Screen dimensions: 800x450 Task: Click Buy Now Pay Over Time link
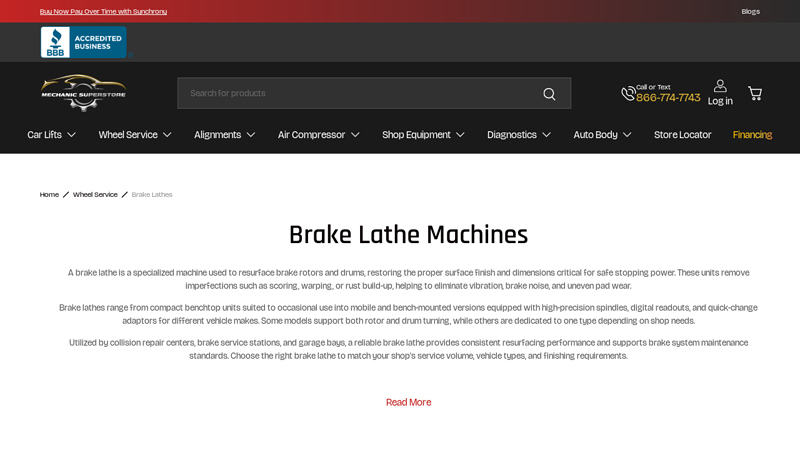click(x=103, y=11)
